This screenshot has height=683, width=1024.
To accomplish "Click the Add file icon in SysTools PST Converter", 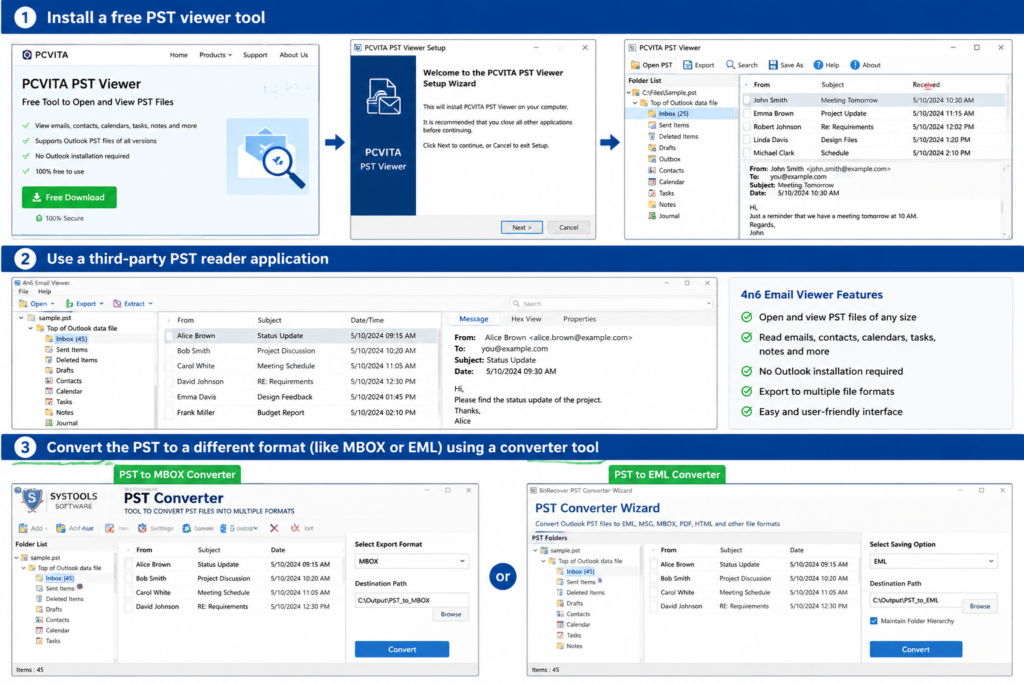I will click(24, 528).
